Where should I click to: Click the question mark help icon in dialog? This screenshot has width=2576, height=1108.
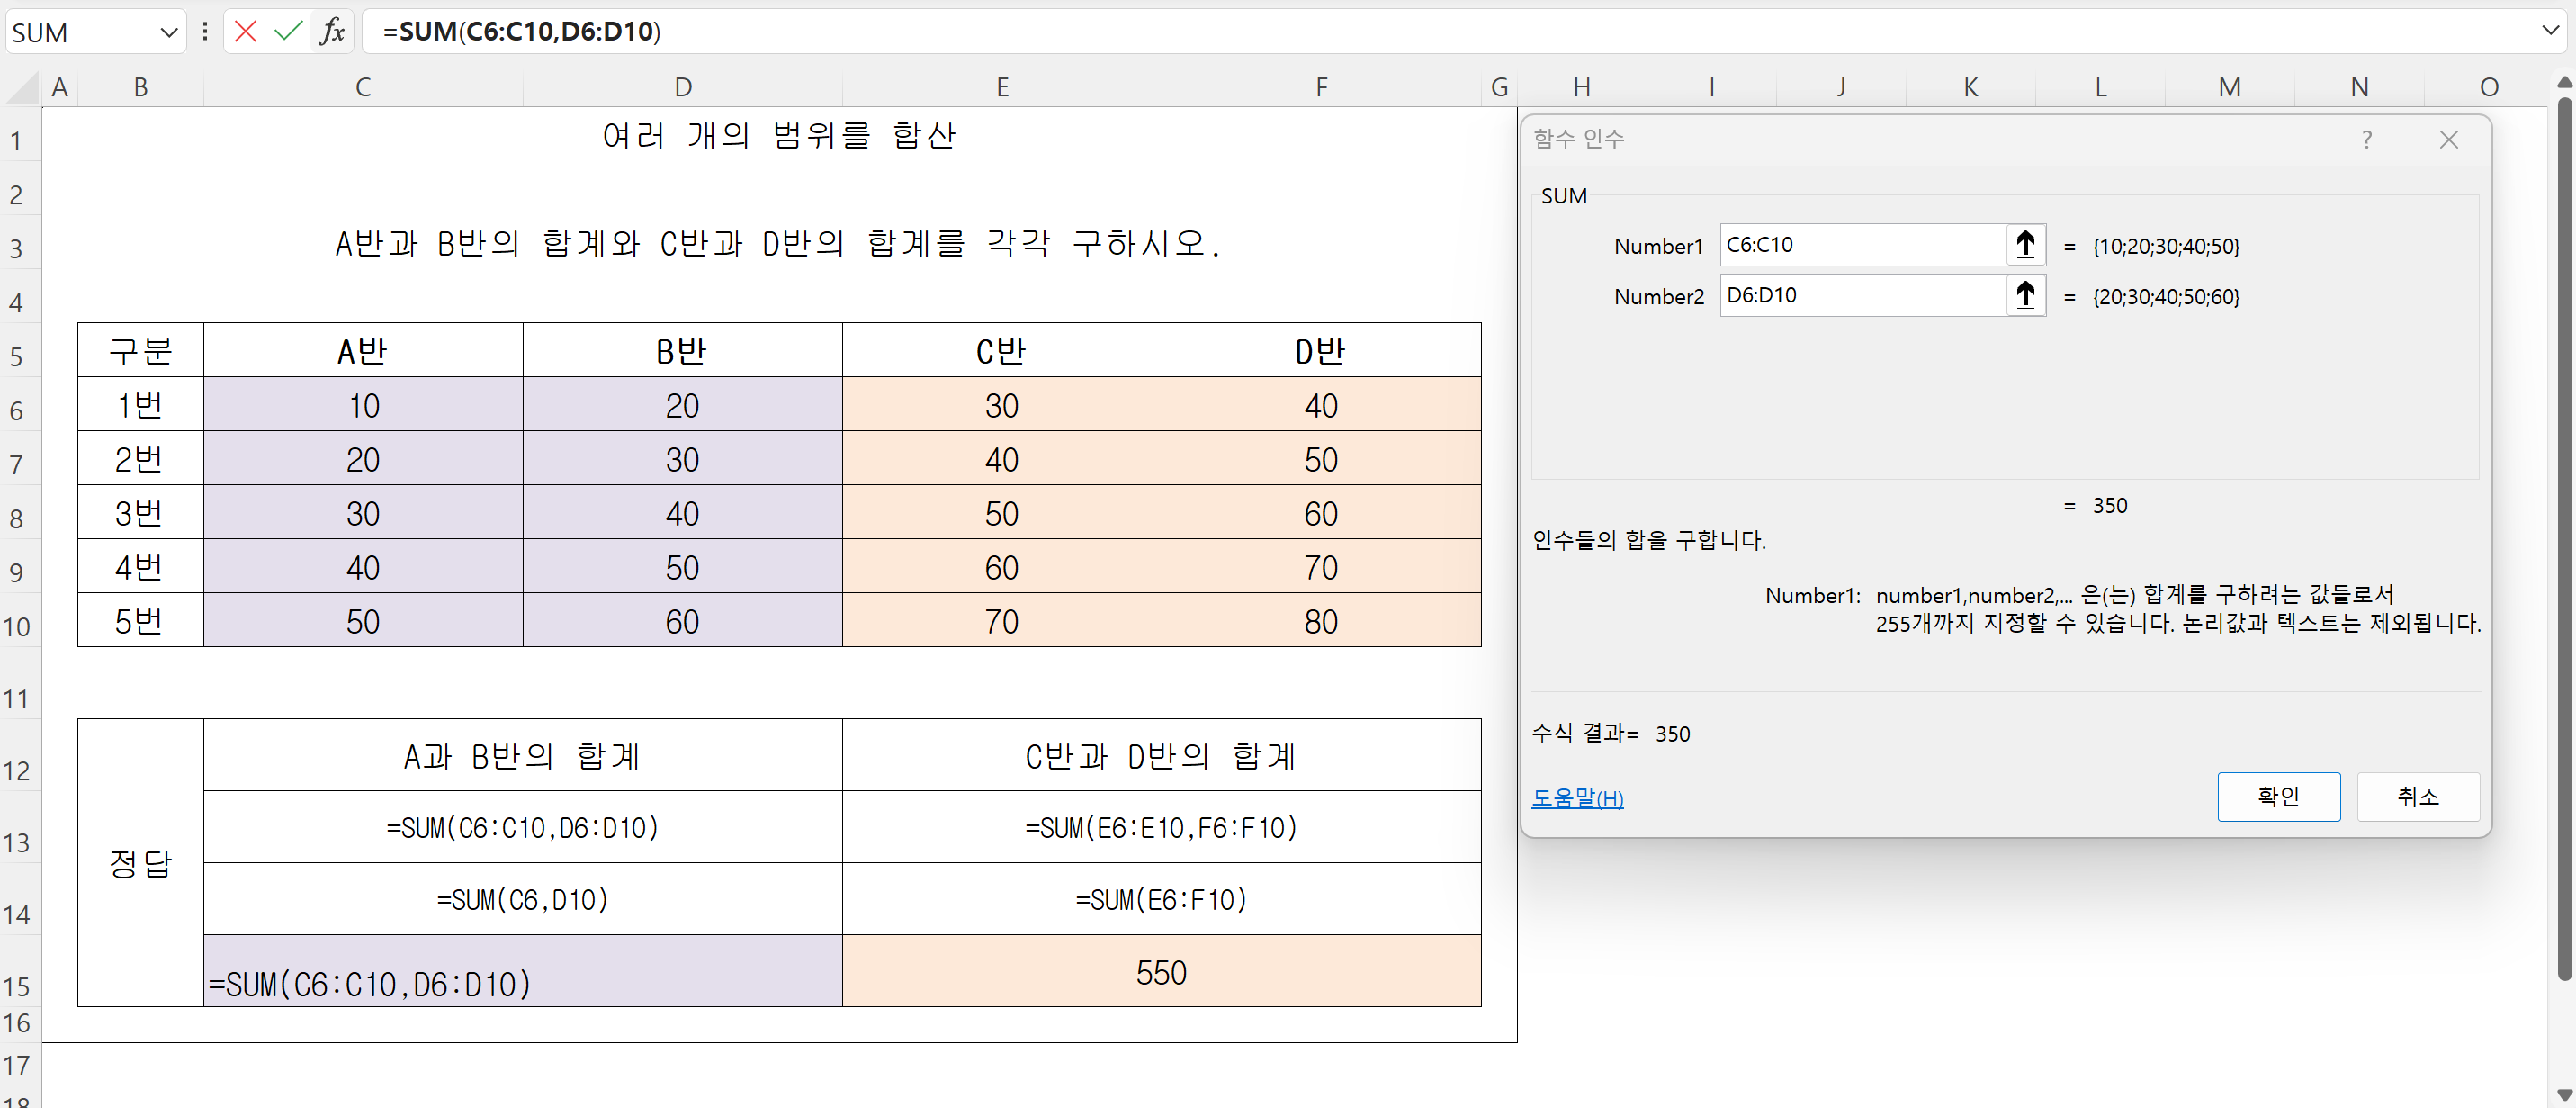click(x=2366, y=139)
